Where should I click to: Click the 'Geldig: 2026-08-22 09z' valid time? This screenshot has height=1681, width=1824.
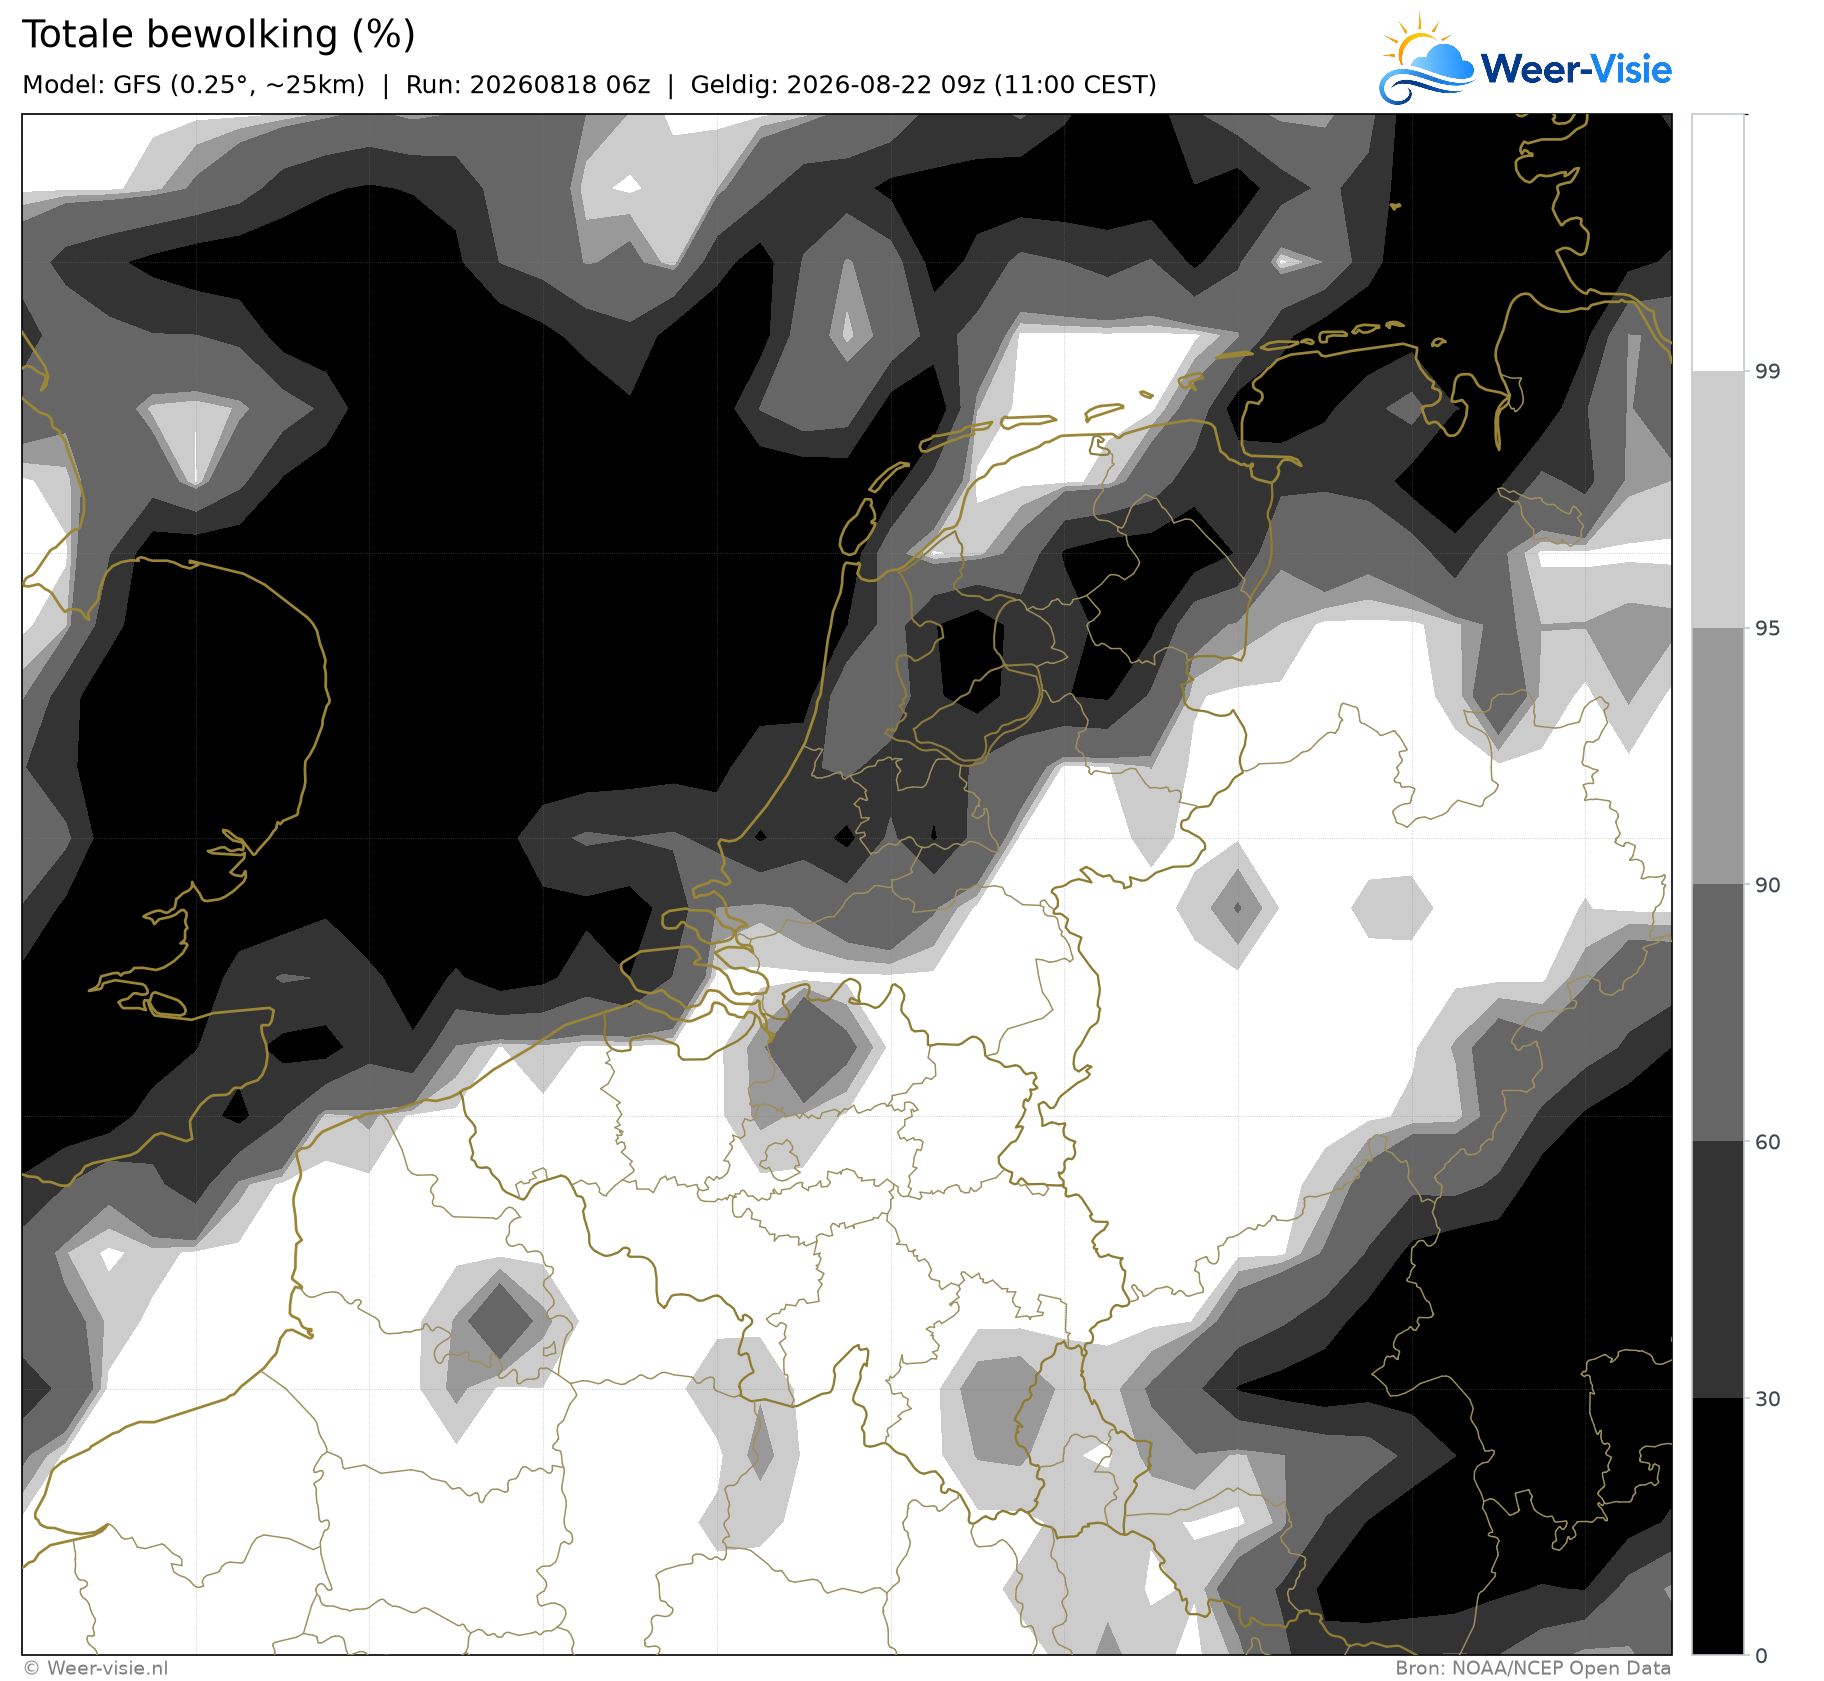tap(838, 85)
